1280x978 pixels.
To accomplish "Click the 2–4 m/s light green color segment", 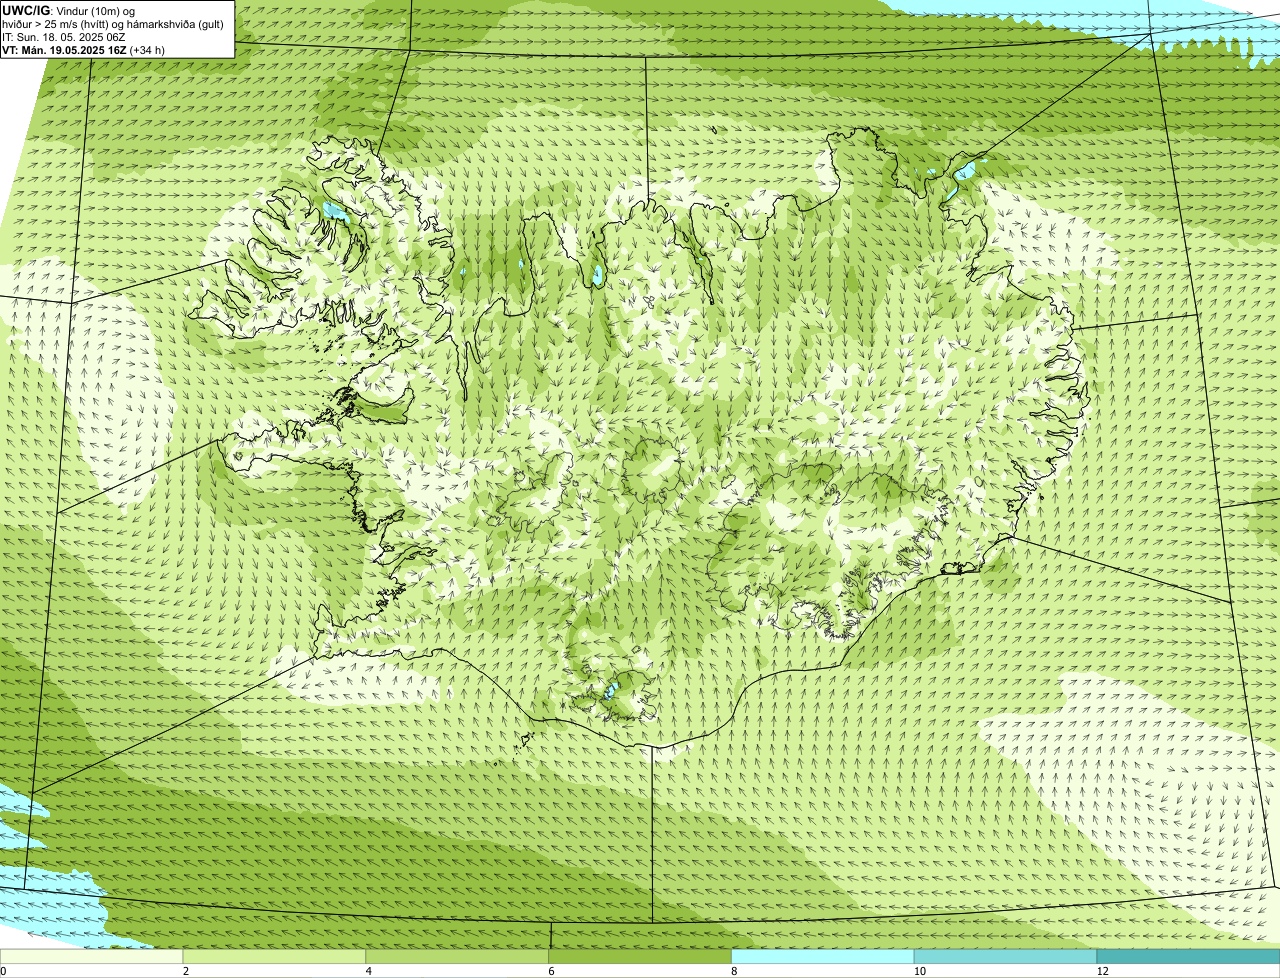I will click(275, 957).
